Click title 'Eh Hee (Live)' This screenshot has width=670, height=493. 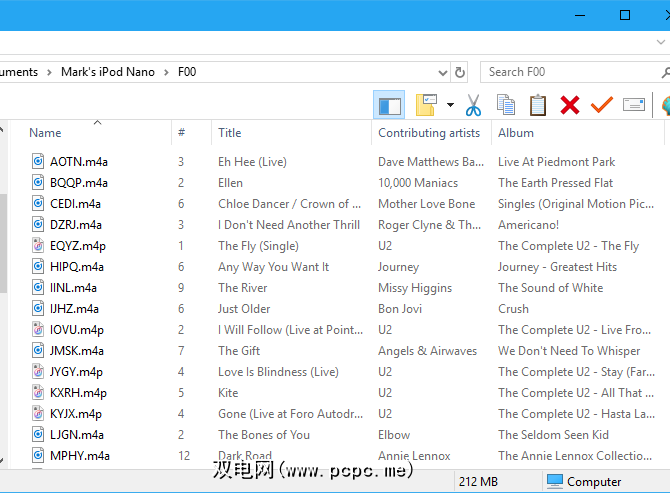coord(252,162)
